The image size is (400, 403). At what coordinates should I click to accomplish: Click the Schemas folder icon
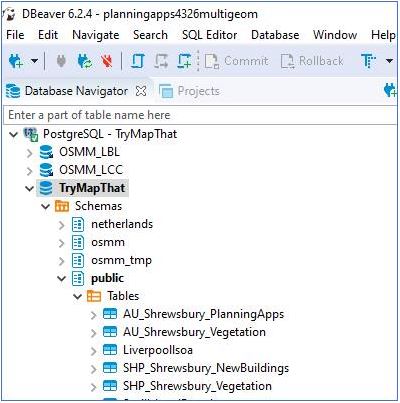click(62, 206)
